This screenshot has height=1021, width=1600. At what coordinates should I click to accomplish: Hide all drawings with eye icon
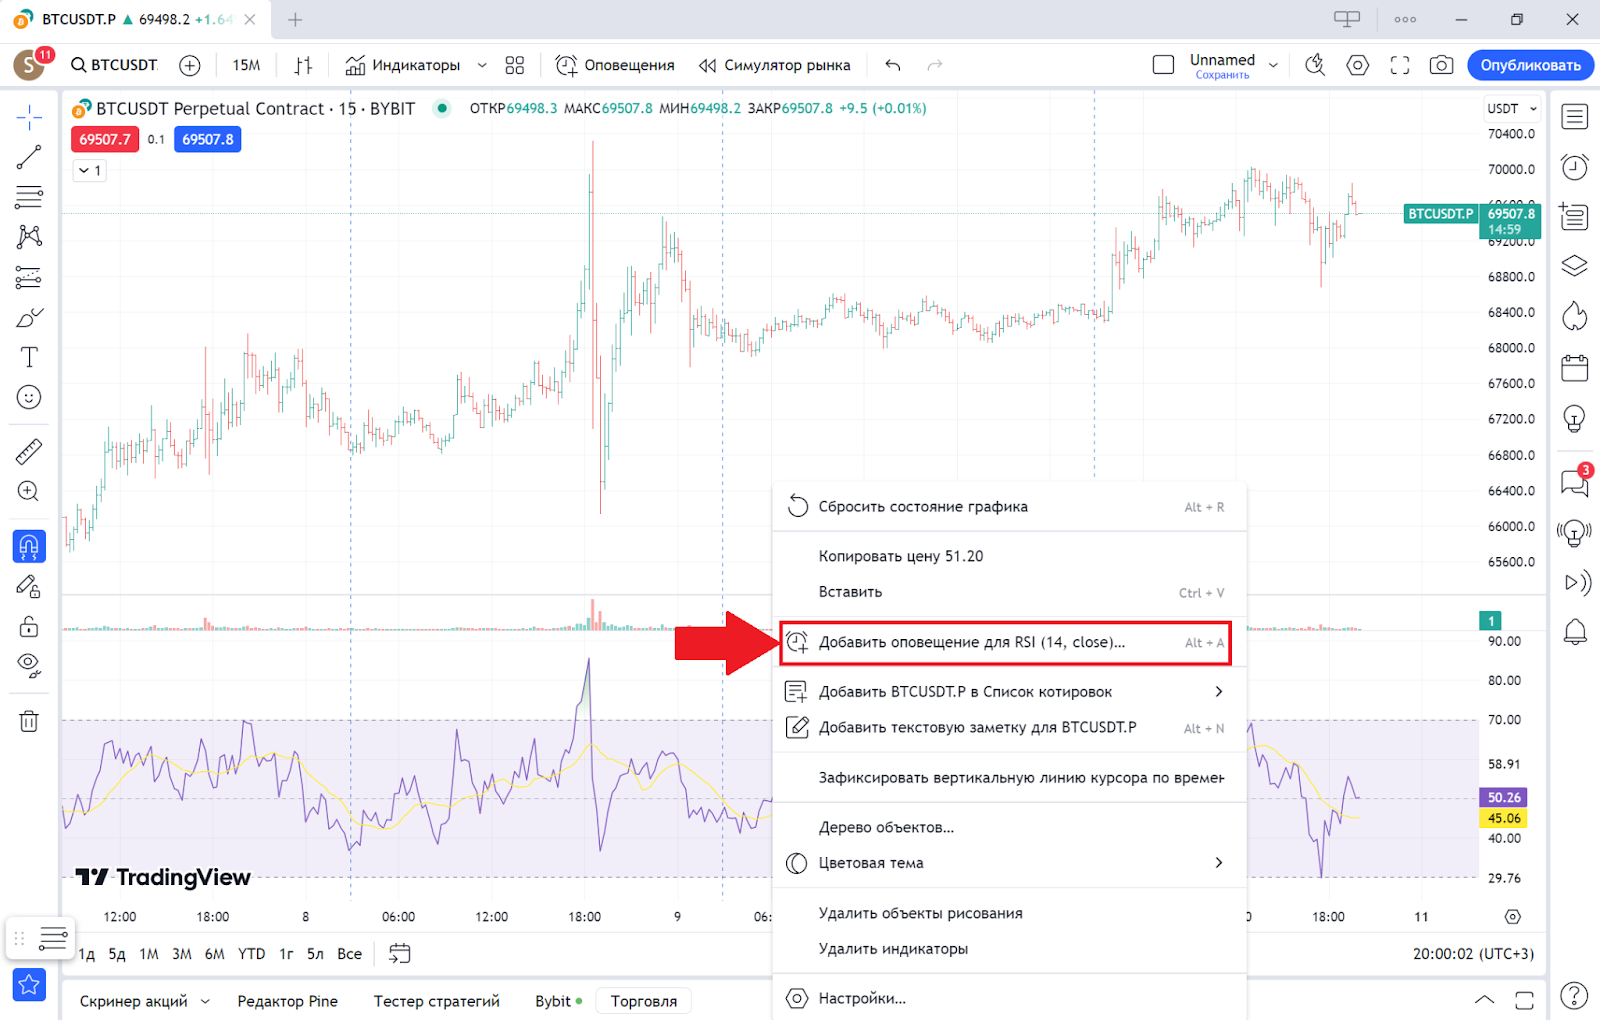(29, 666)
